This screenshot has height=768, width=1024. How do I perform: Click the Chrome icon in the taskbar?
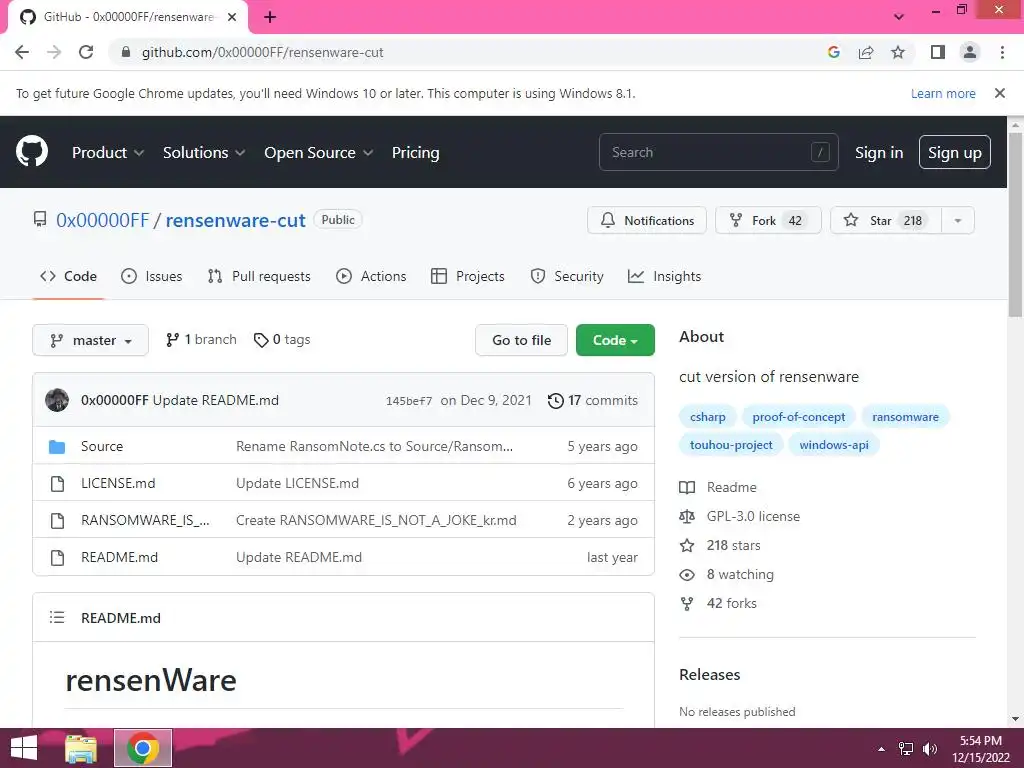click(143, 748)
